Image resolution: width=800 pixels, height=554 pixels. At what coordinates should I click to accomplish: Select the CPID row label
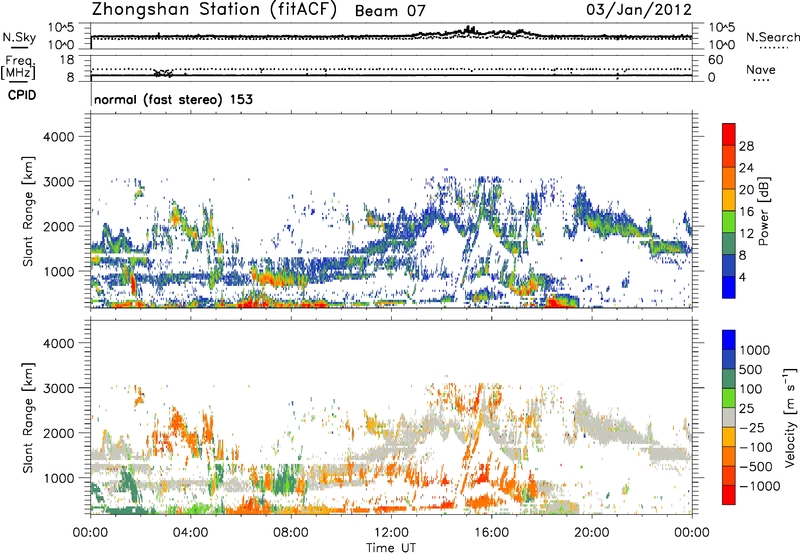point(22,95)
